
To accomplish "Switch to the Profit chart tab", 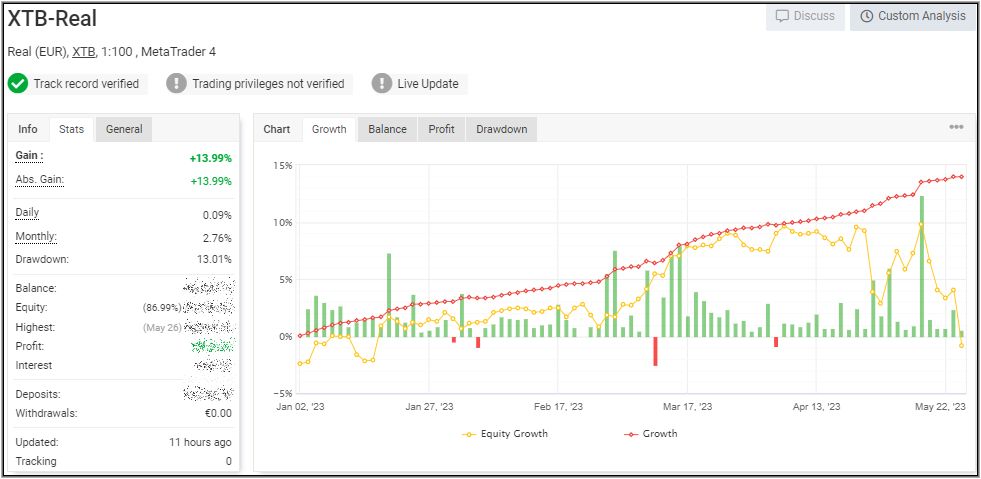I will click(x=441, y=129).
